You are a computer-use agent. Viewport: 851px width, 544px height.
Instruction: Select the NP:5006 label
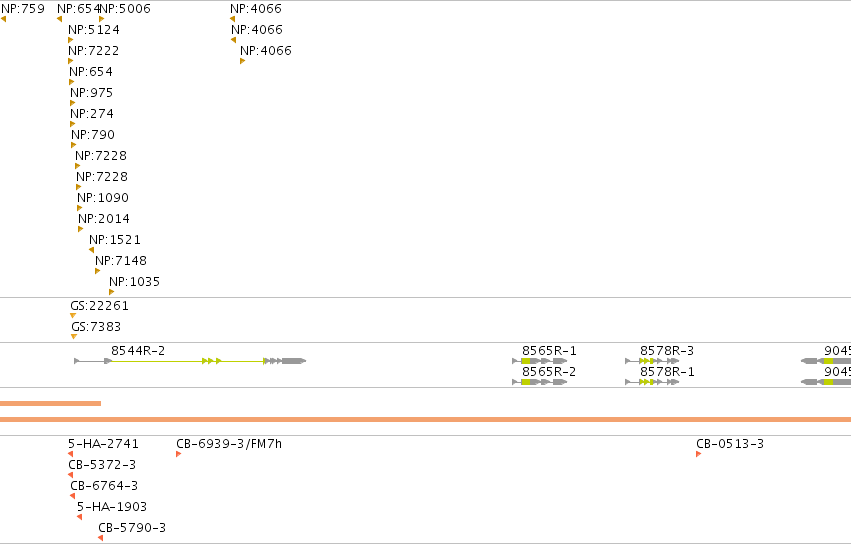coord(125,9)
